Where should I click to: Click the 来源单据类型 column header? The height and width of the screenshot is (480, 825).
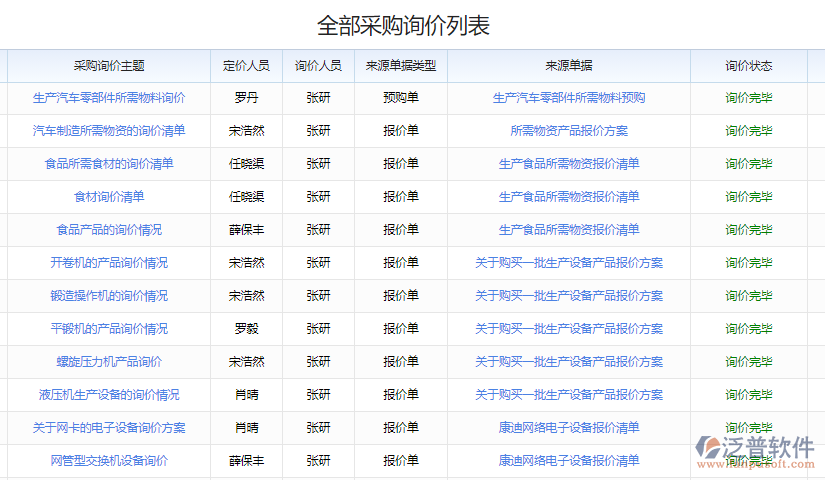click(401, 66)
